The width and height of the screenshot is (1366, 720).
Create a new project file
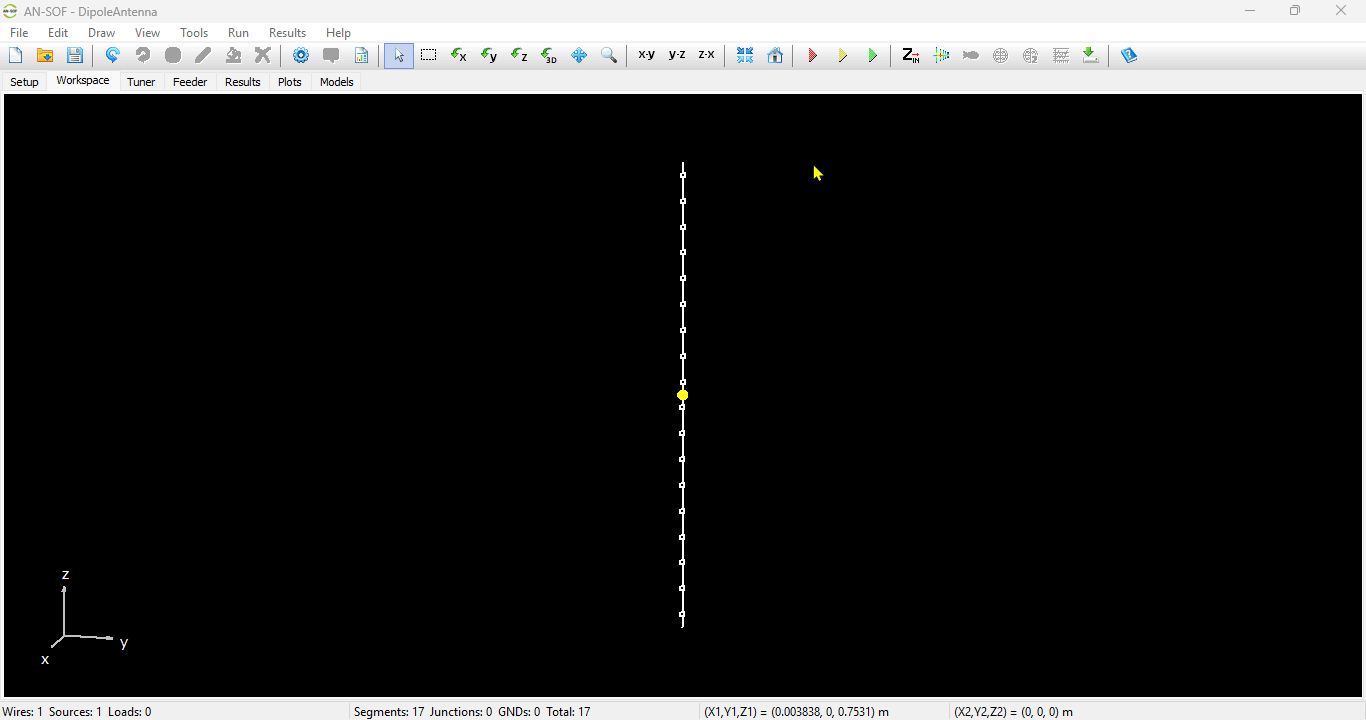16,56
